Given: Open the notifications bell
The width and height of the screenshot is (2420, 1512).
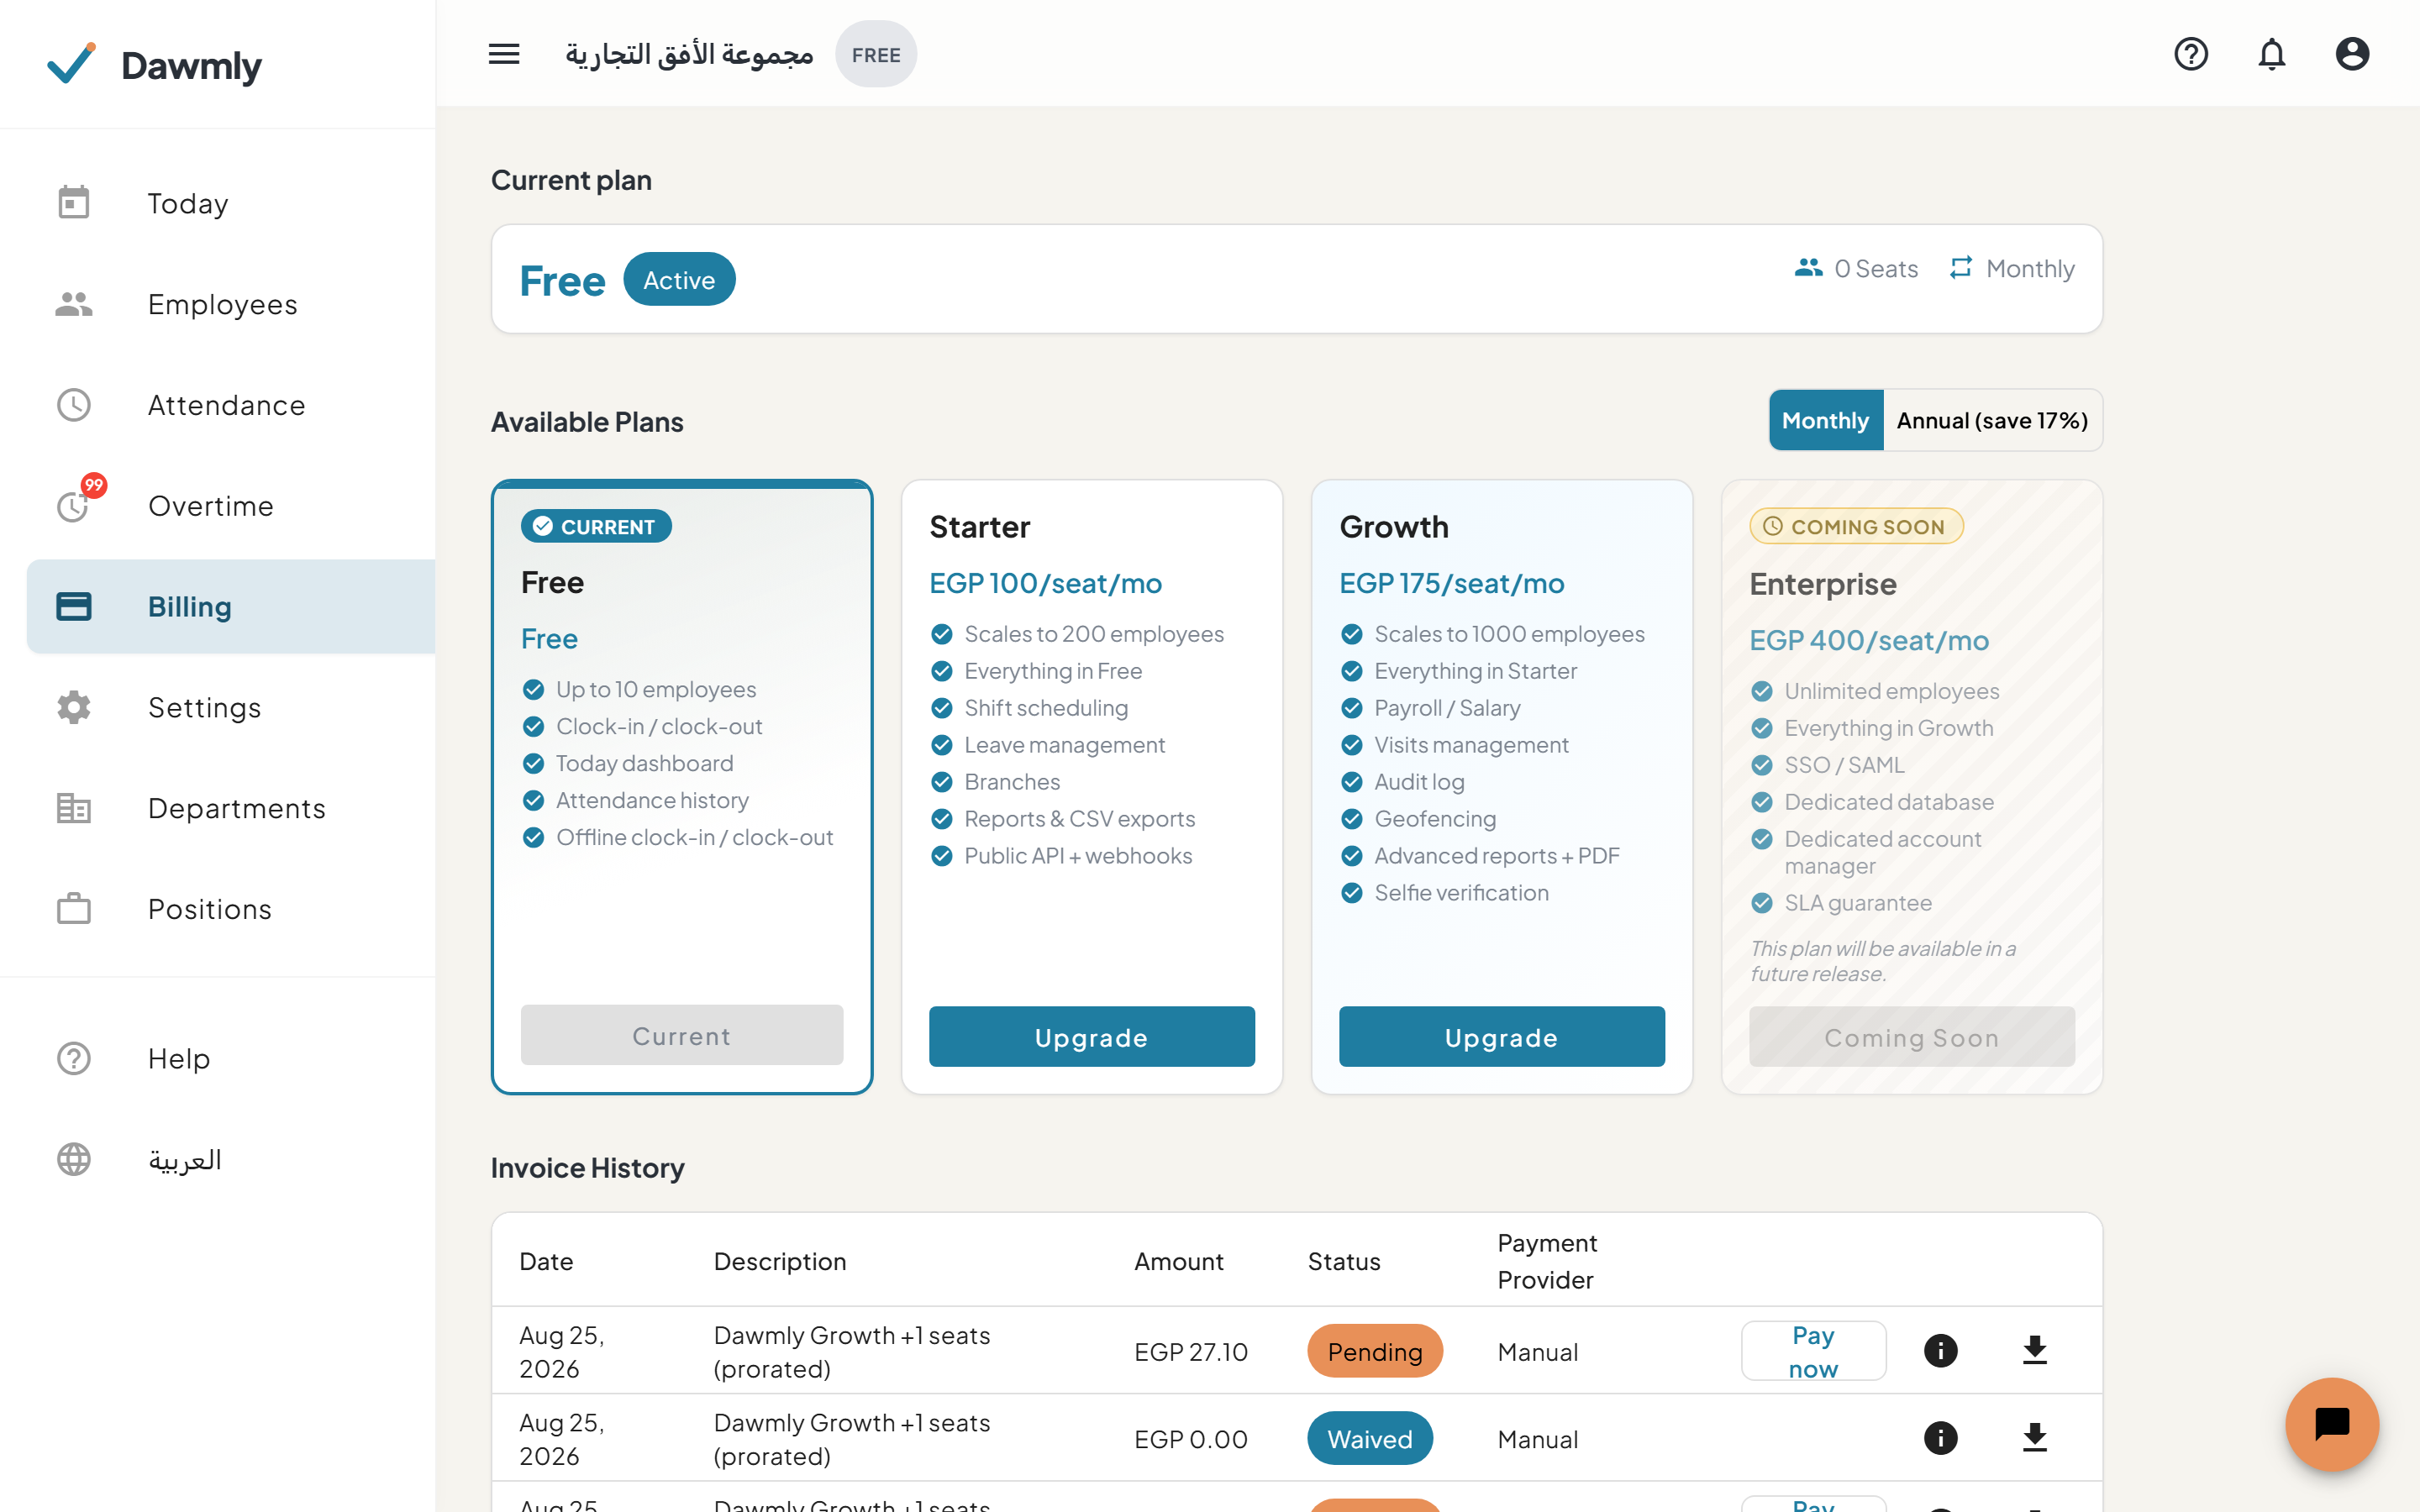Looking at the screenshot, I should coord(2271,54).
